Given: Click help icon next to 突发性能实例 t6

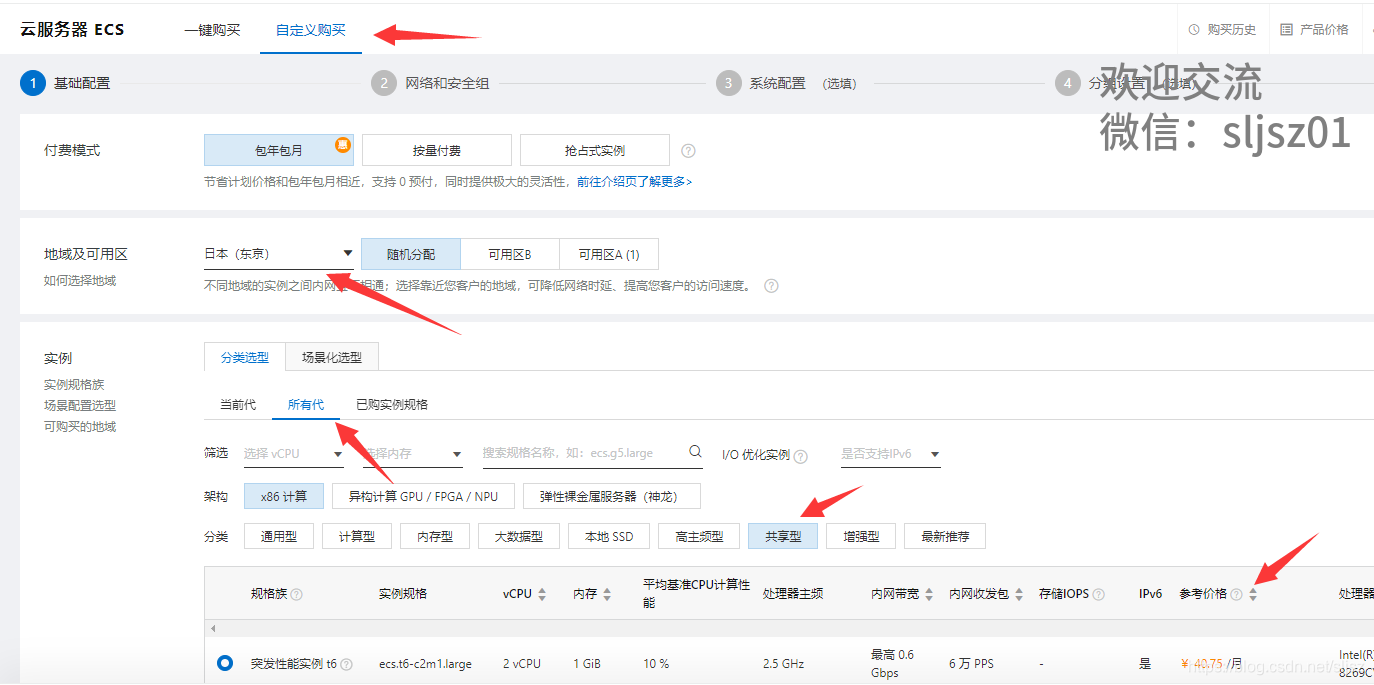Looking at the screenshot, I should [346, 664].
